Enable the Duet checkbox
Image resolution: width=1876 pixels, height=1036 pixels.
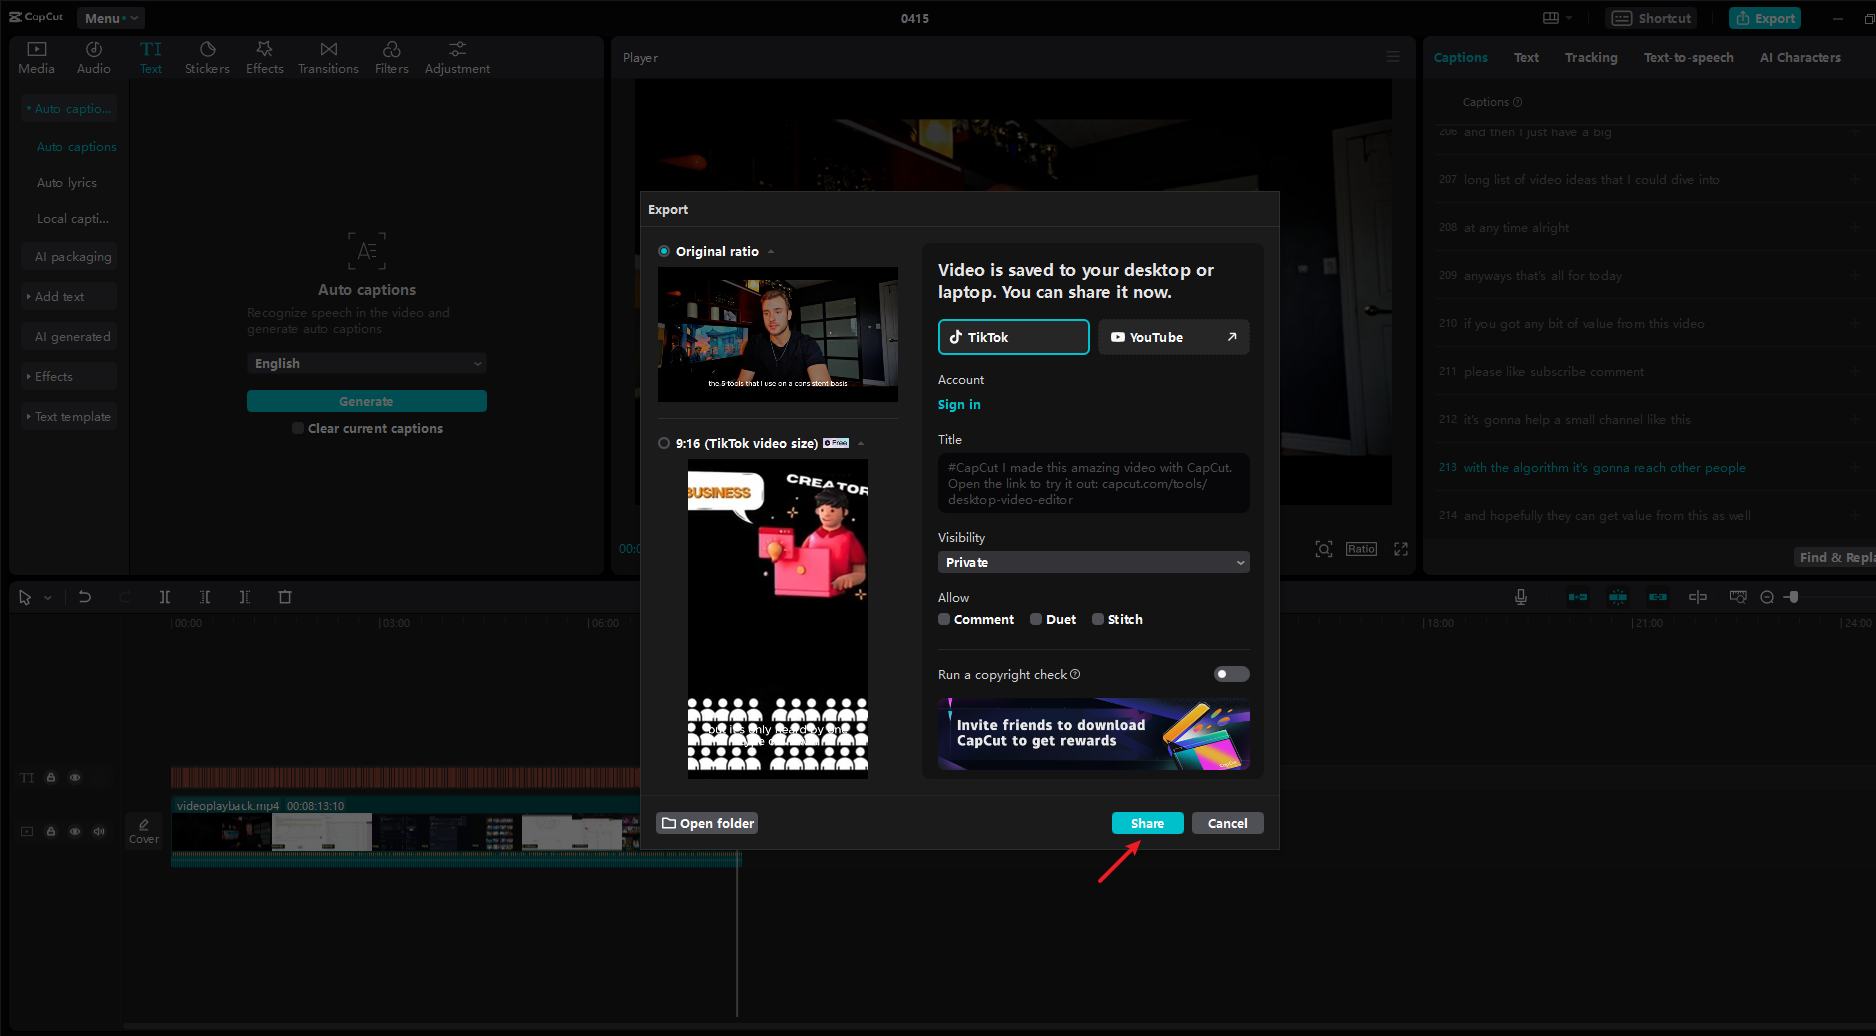point(1036,619)
